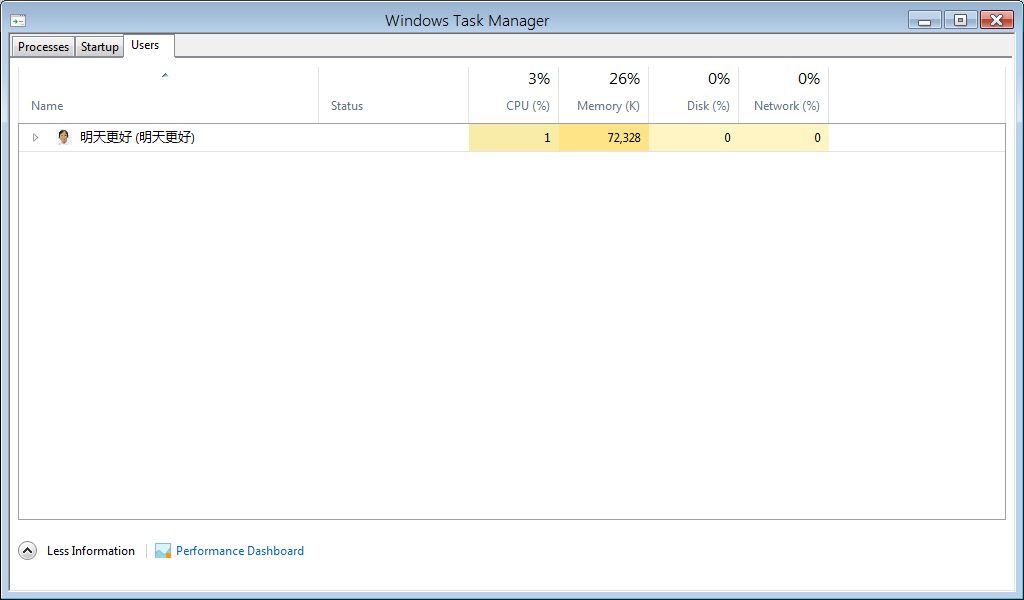Screen dimensions: 1024x600
Task: Click the 72,328 memory value cell
Action: pos(604,138)
